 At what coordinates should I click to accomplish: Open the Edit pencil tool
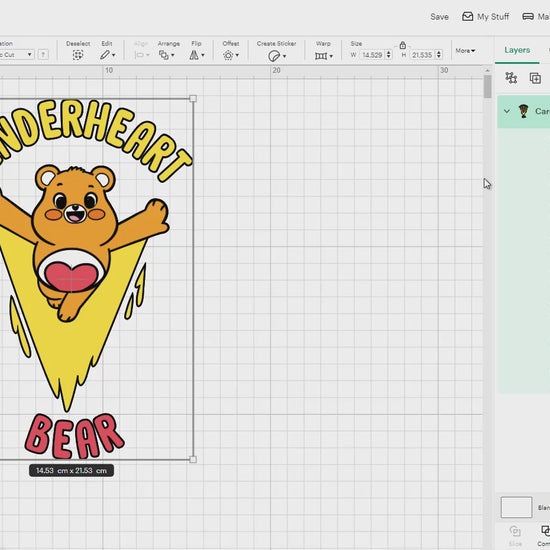pos(105,55)
